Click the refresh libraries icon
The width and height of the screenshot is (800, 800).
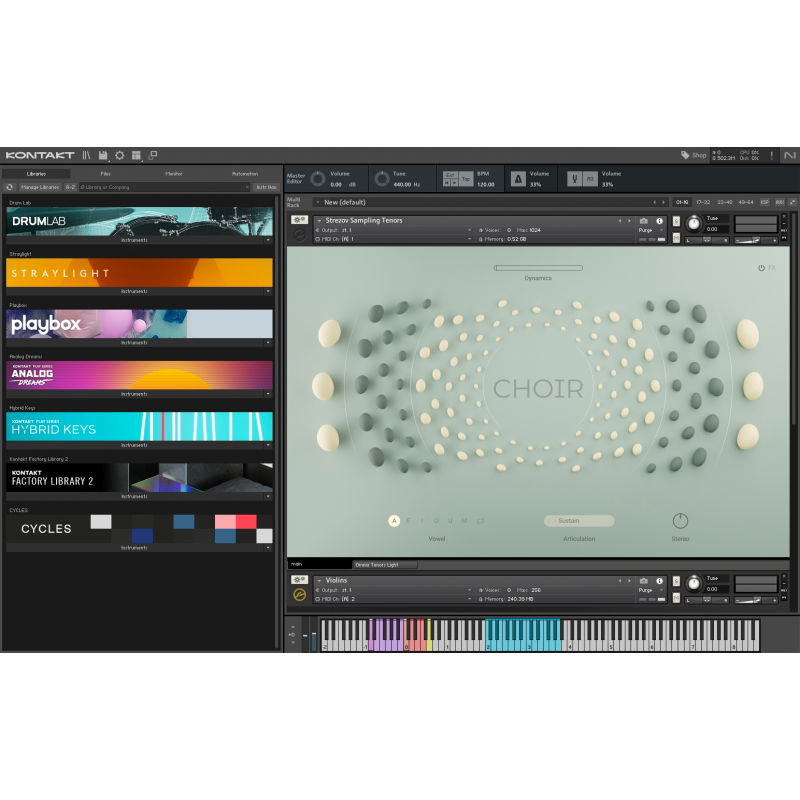(10, 187)
